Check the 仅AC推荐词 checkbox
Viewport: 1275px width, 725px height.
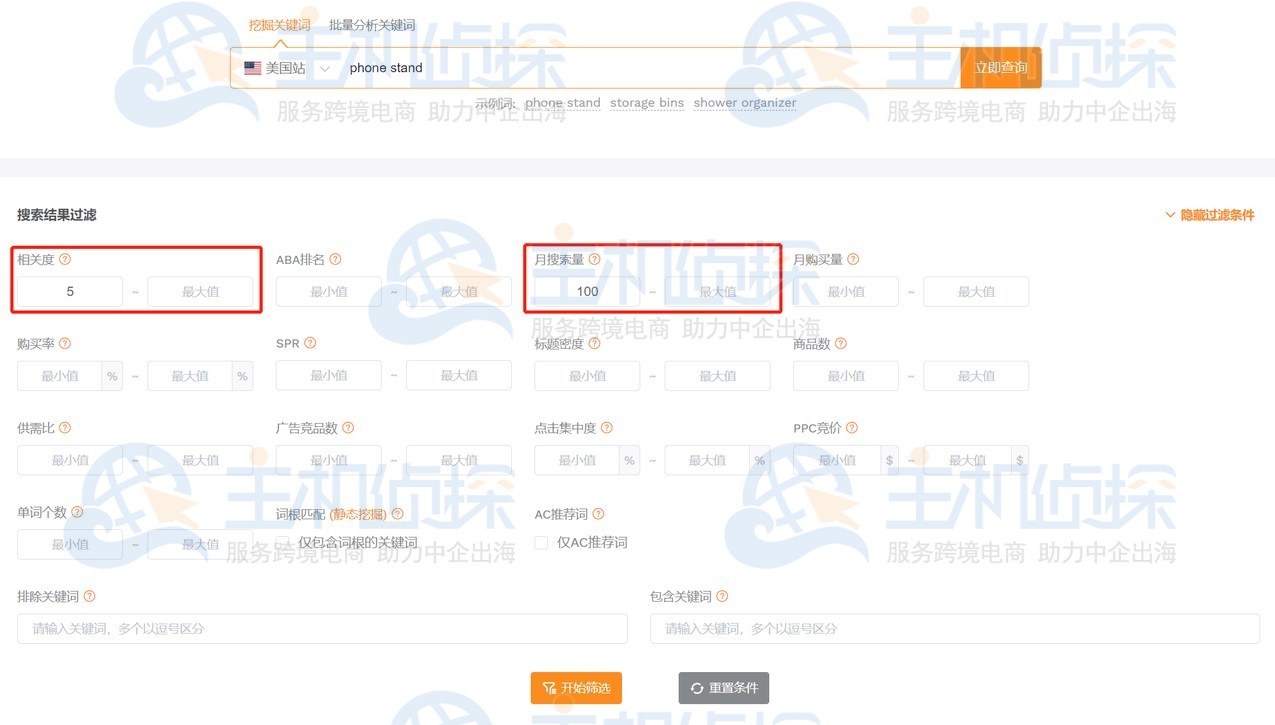pos(541,543)
